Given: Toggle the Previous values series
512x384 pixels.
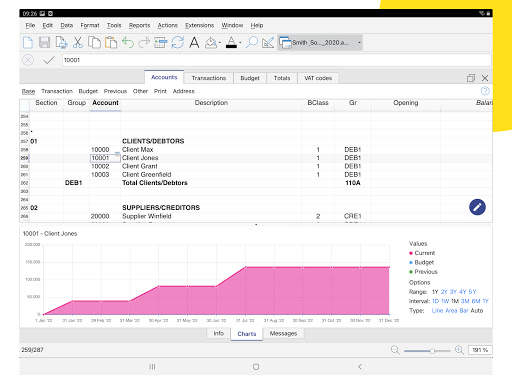Looking at the screenshot, I should (423, 272).
